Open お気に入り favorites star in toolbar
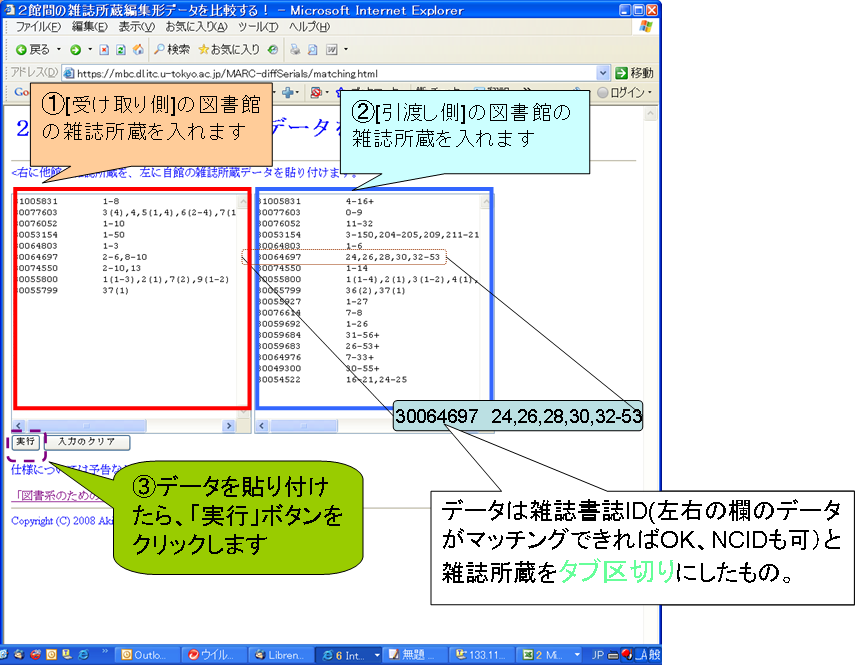The height and width of the screenshot is (665, 855). click(203, 50)
